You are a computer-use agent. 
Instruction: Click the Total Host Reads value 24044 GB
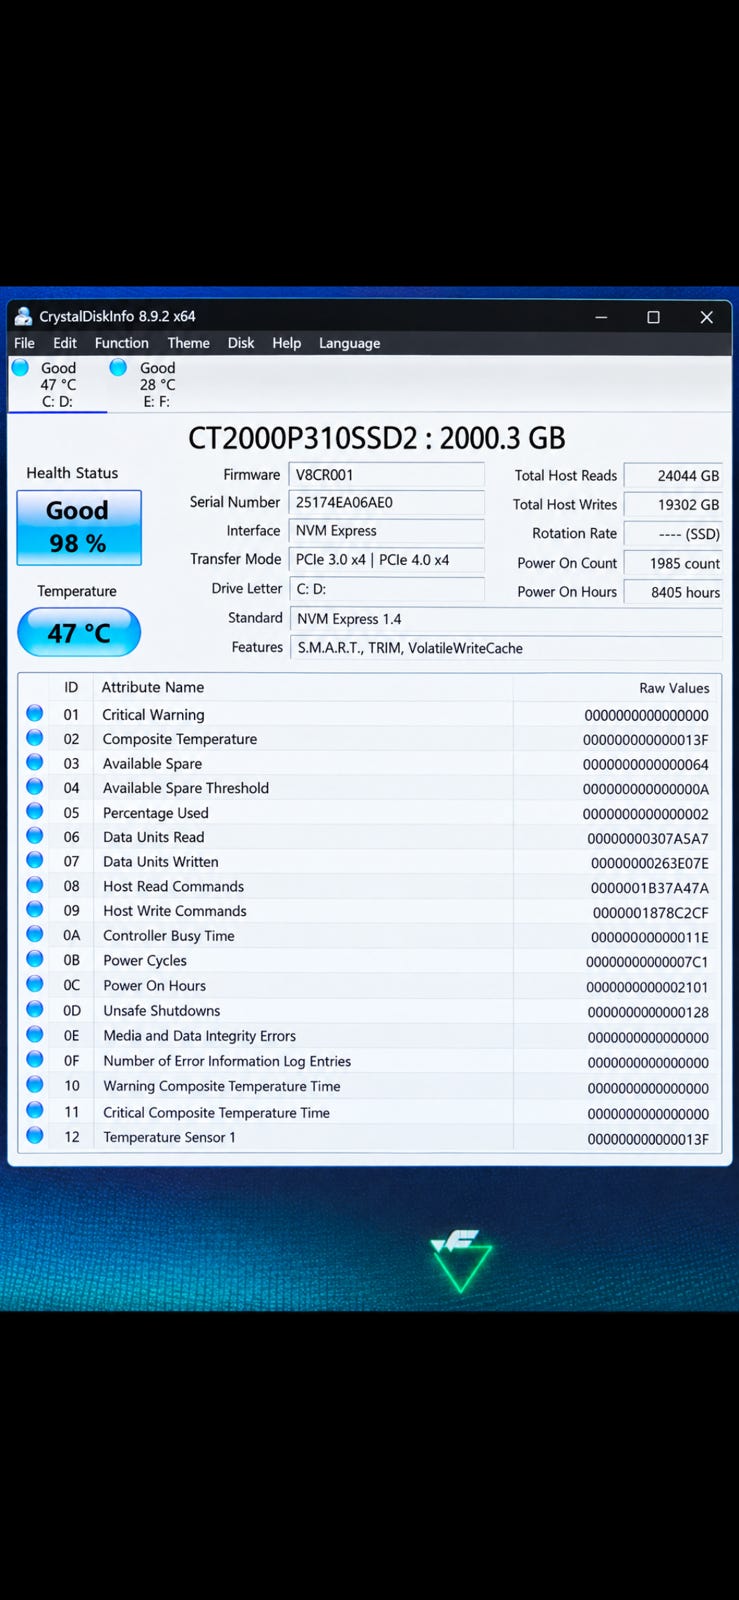[673, 476]
